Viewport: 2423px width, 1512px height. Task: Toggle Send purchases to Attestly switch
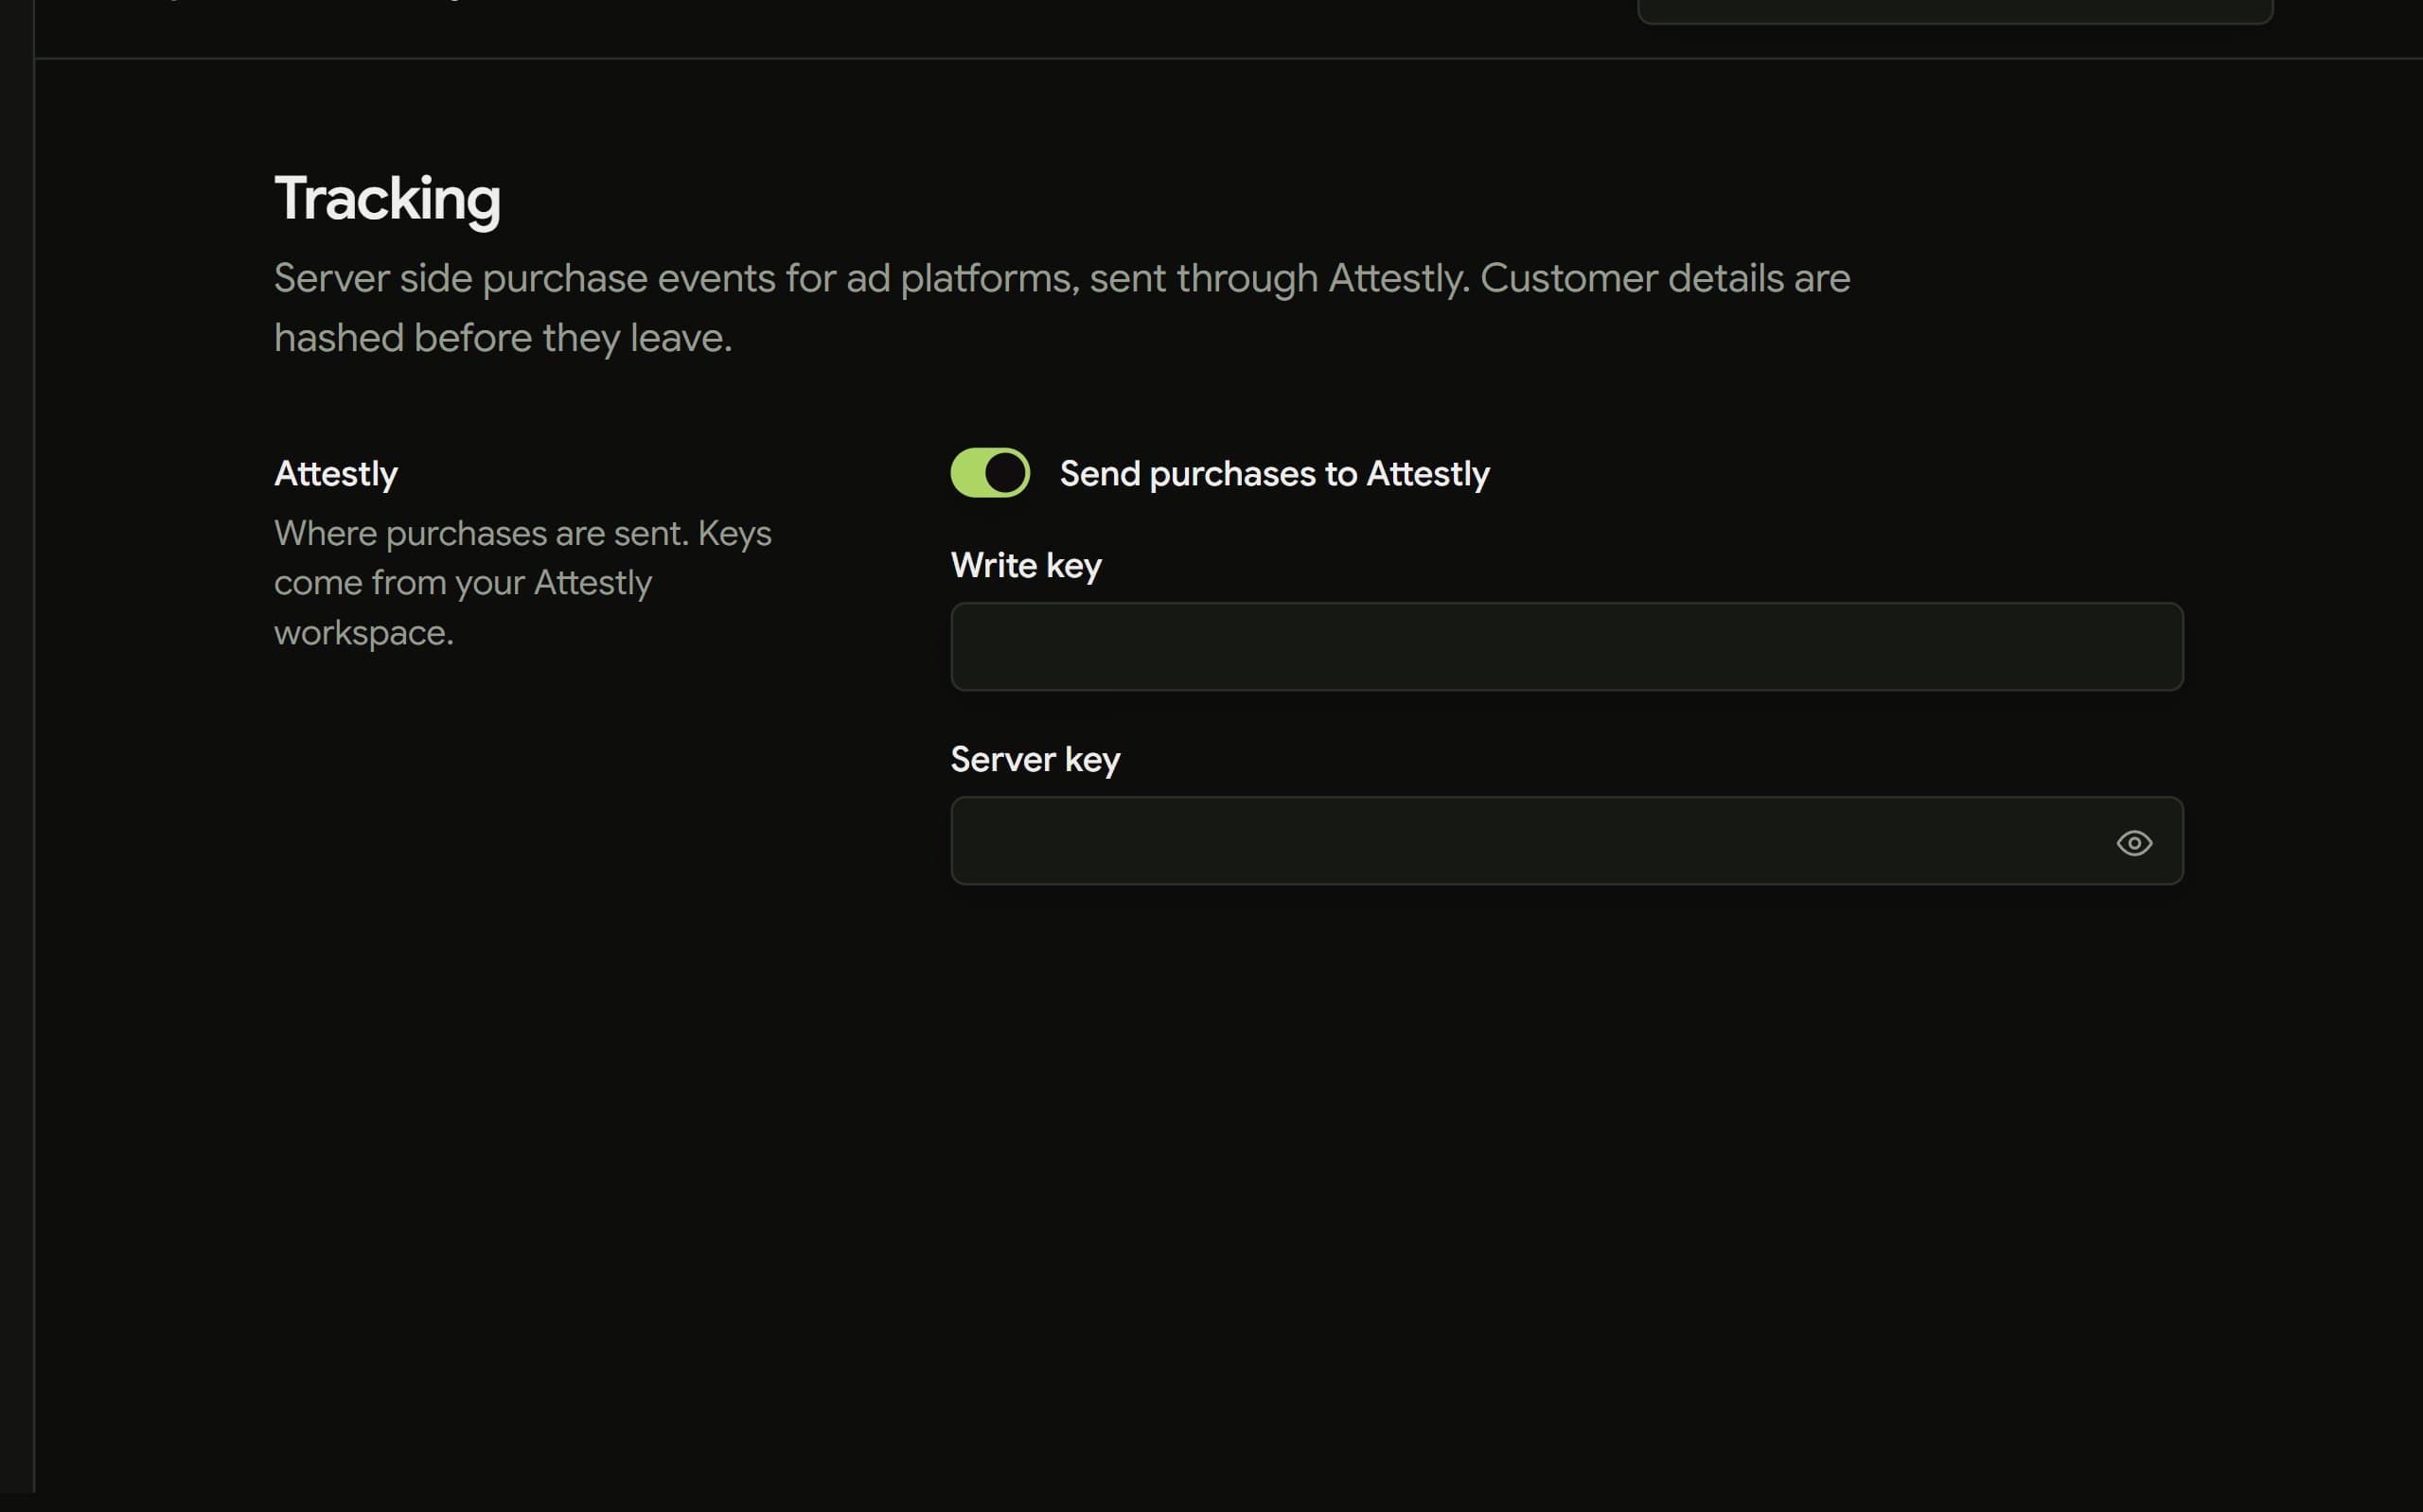tap(989, 473)
